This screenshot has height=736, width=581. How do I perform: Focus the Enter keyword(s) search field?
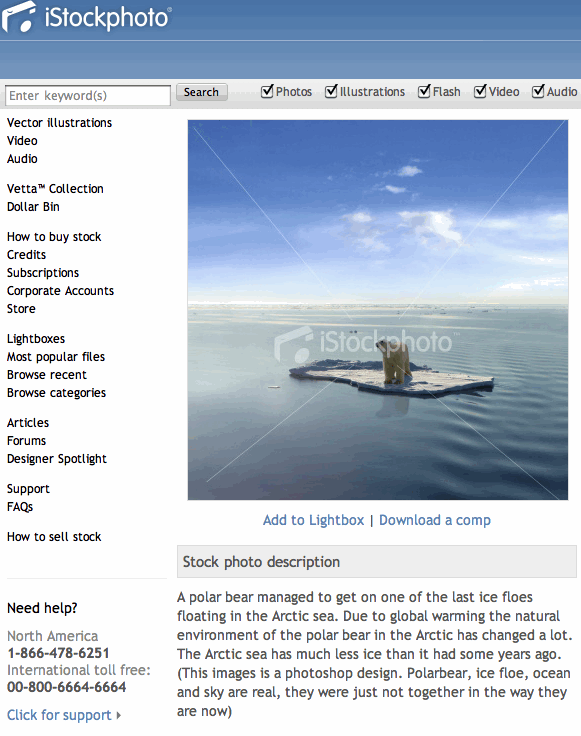88,95
